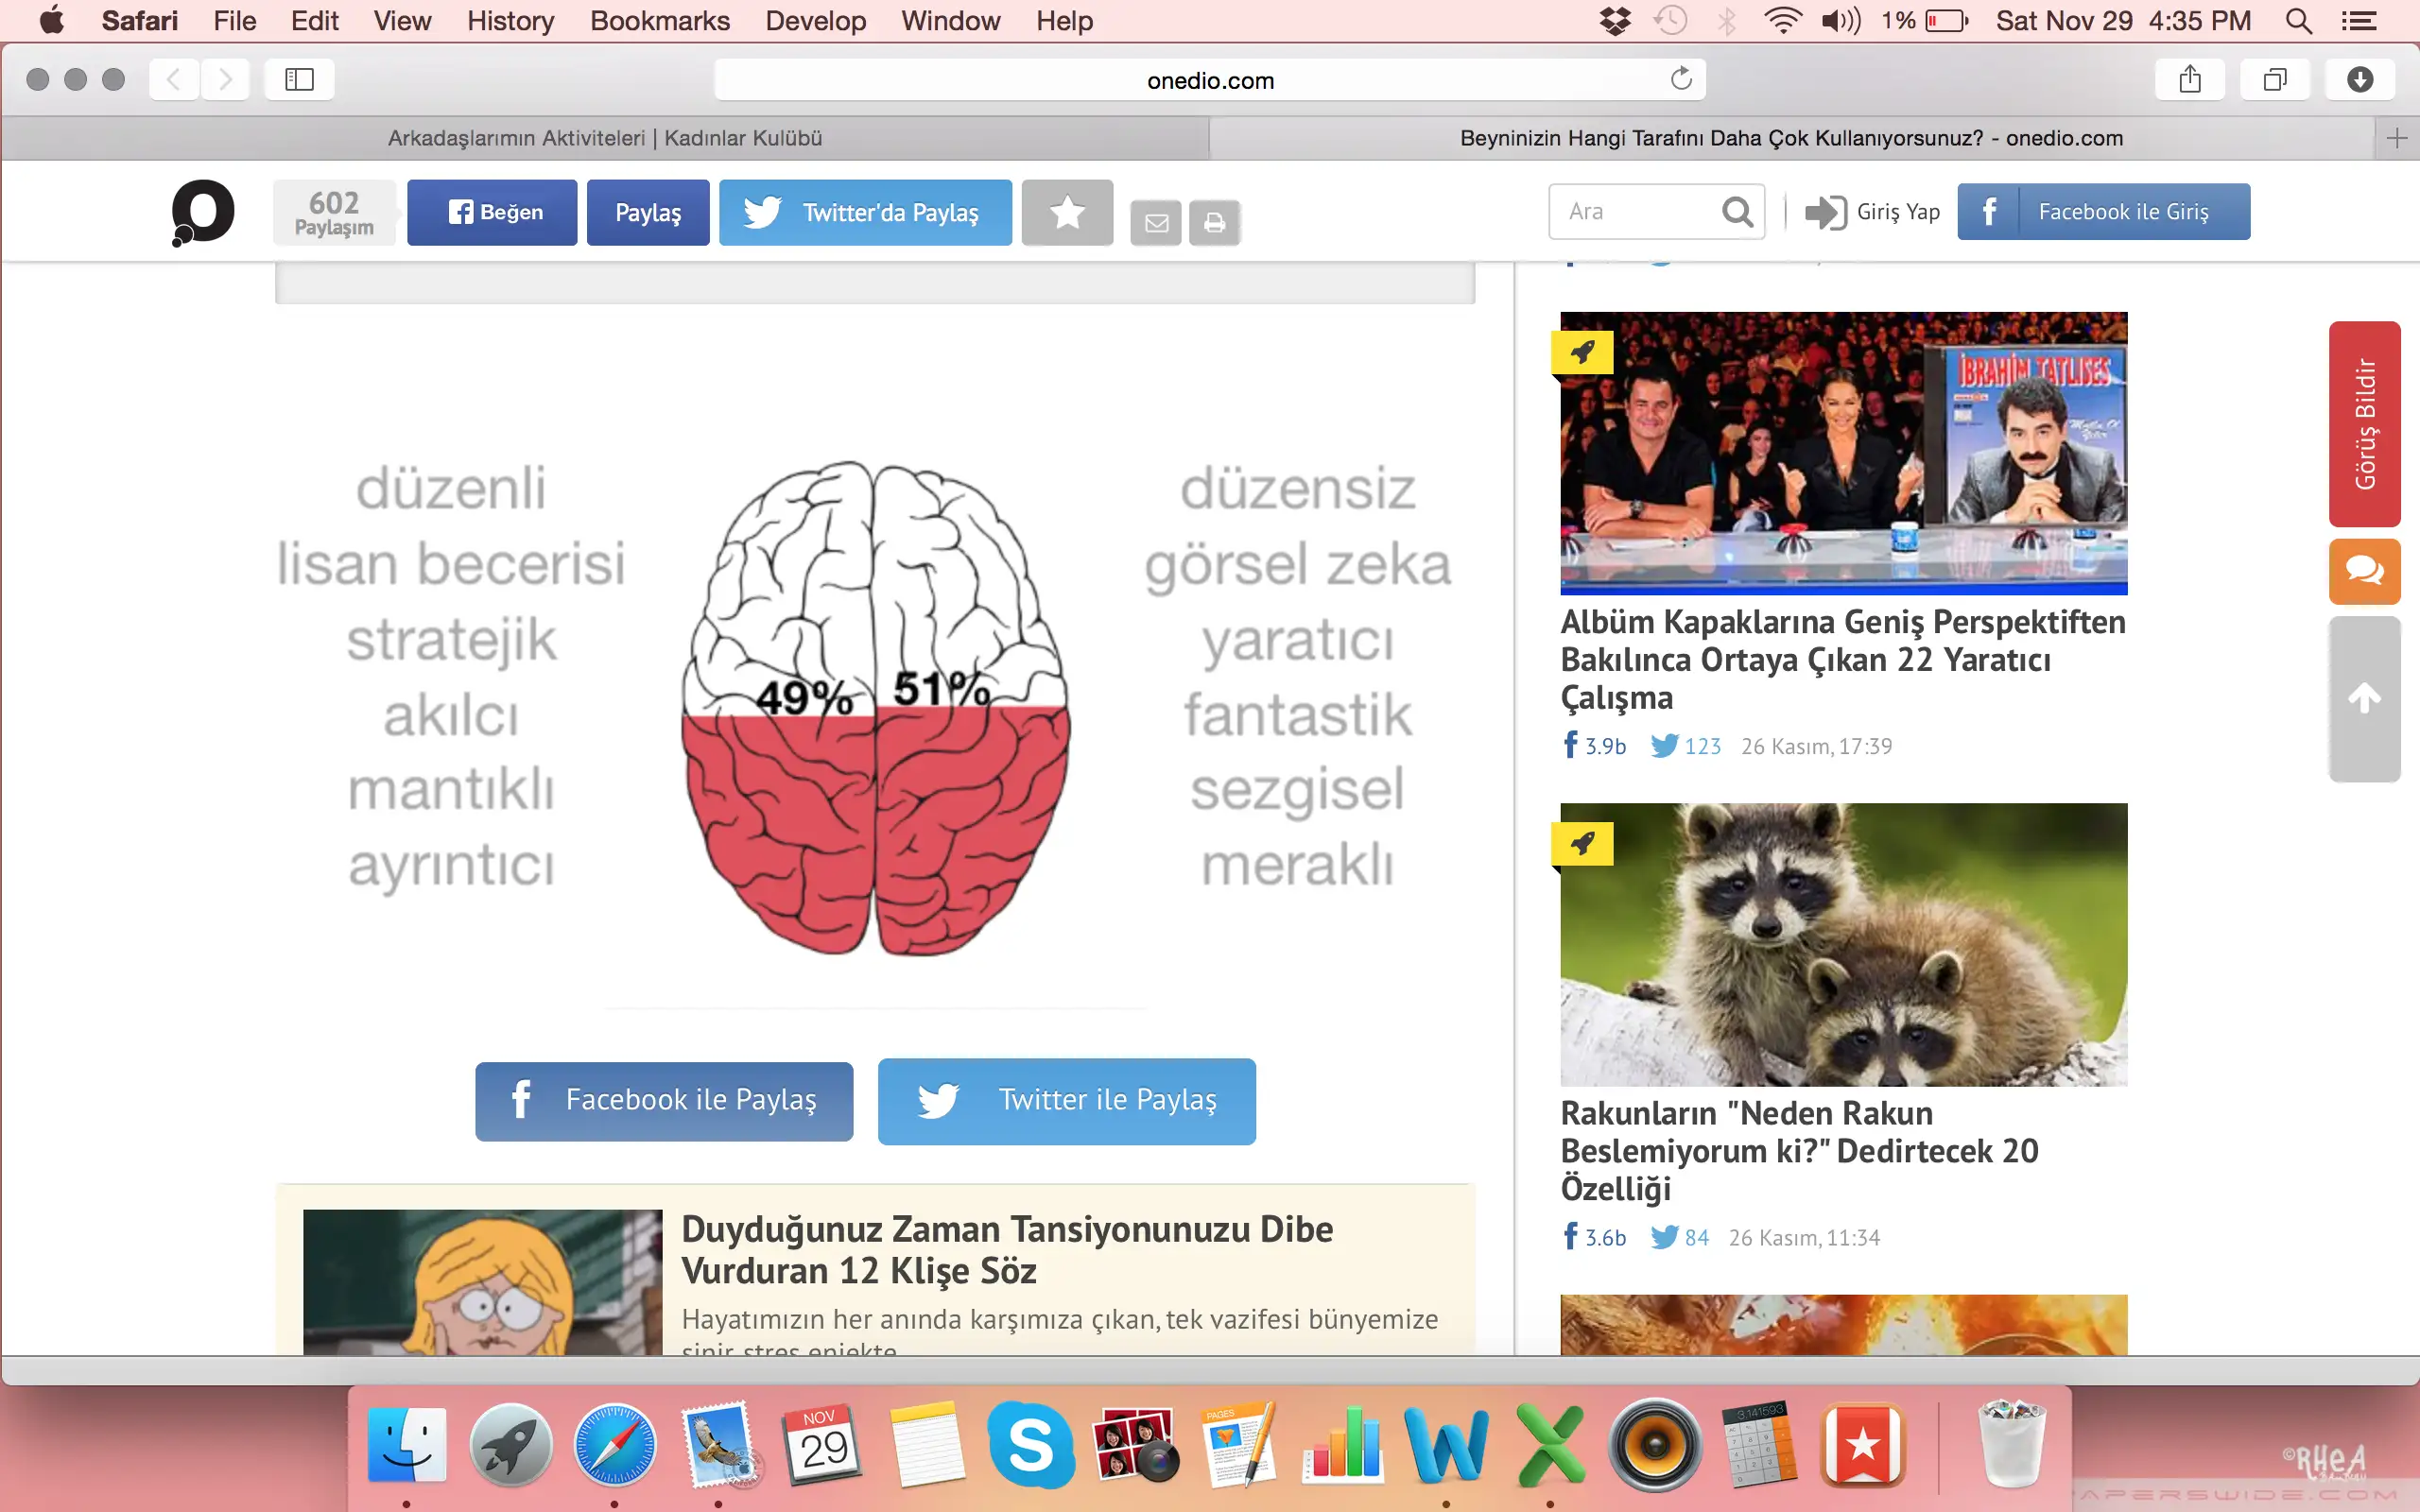Screen dimensions: 2420x1512
Task: Open Finder from the Dock
Action: click(x=406, y=1445)
